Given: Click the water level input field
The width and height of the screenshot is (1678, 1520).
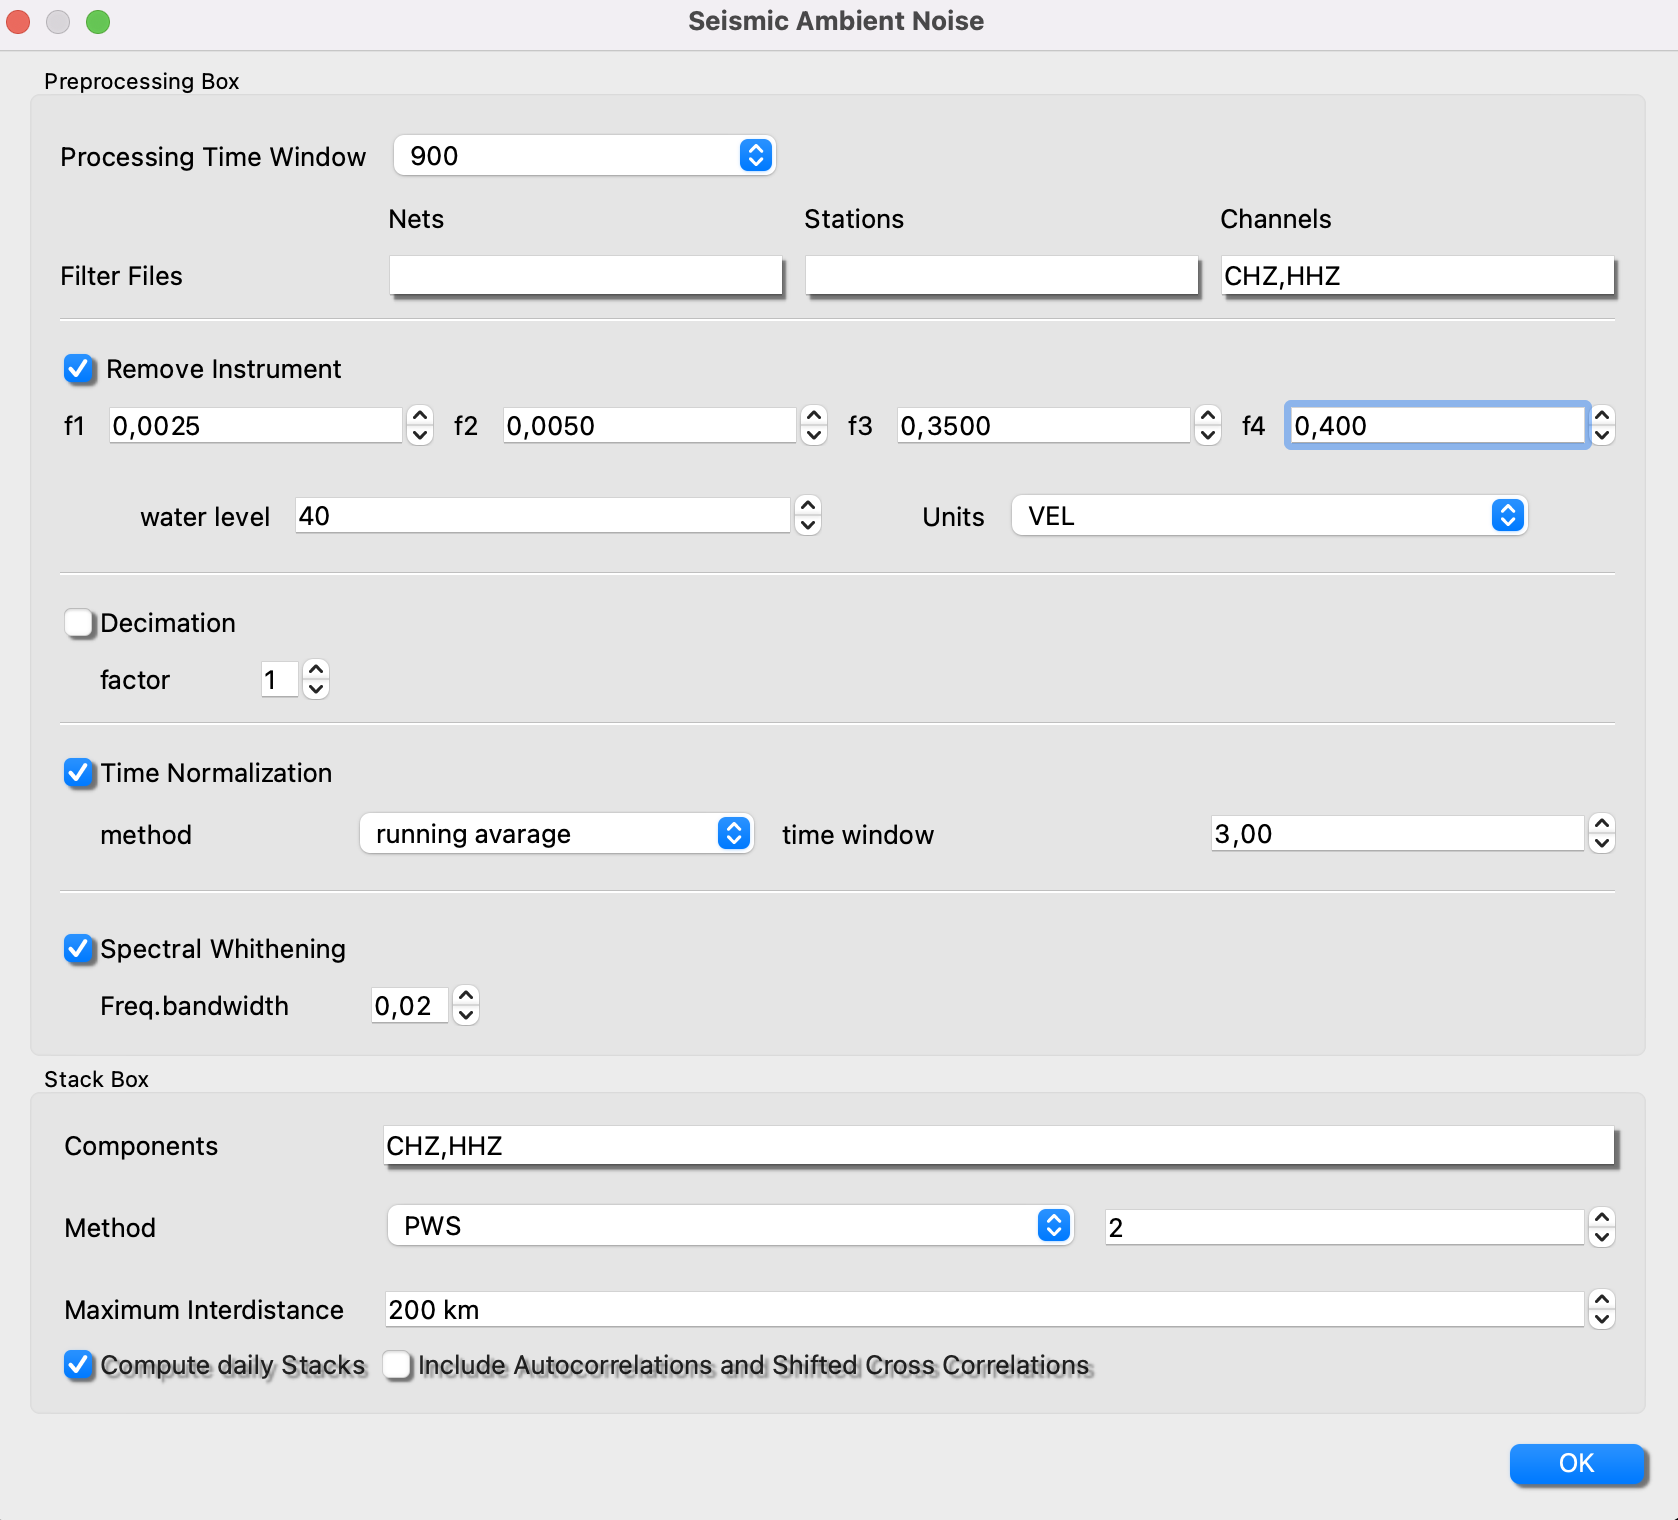Looking at the screenshot, I should click(543, 516).
